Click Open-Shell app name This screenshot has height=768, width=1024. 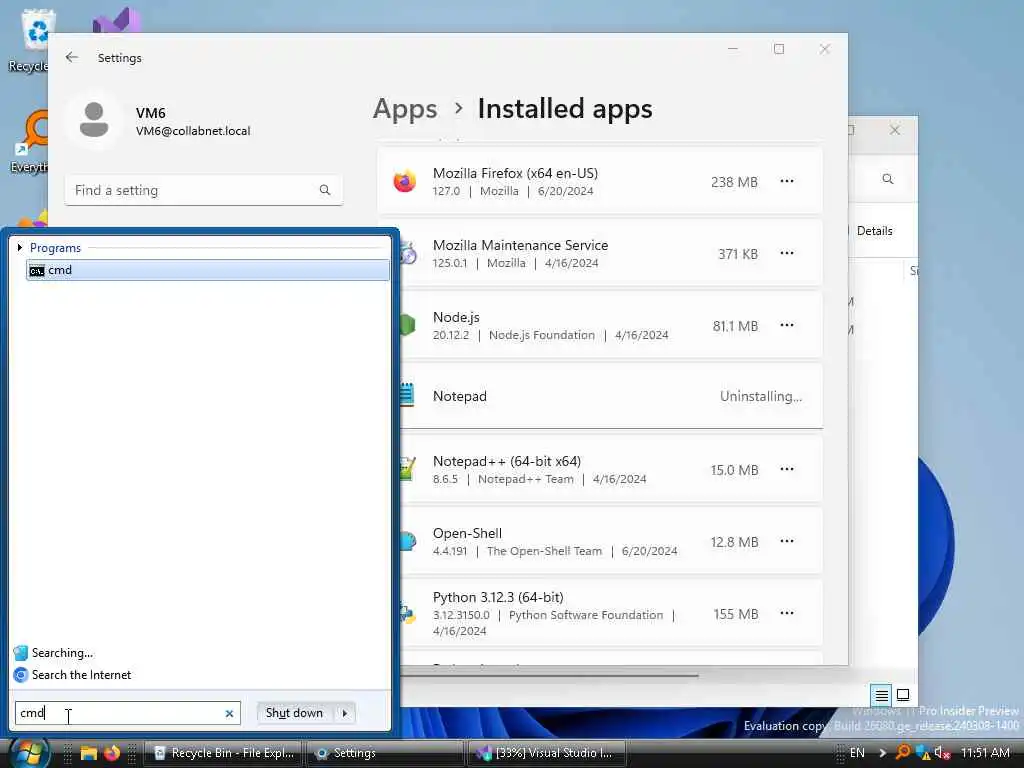(x=467, y=533)
